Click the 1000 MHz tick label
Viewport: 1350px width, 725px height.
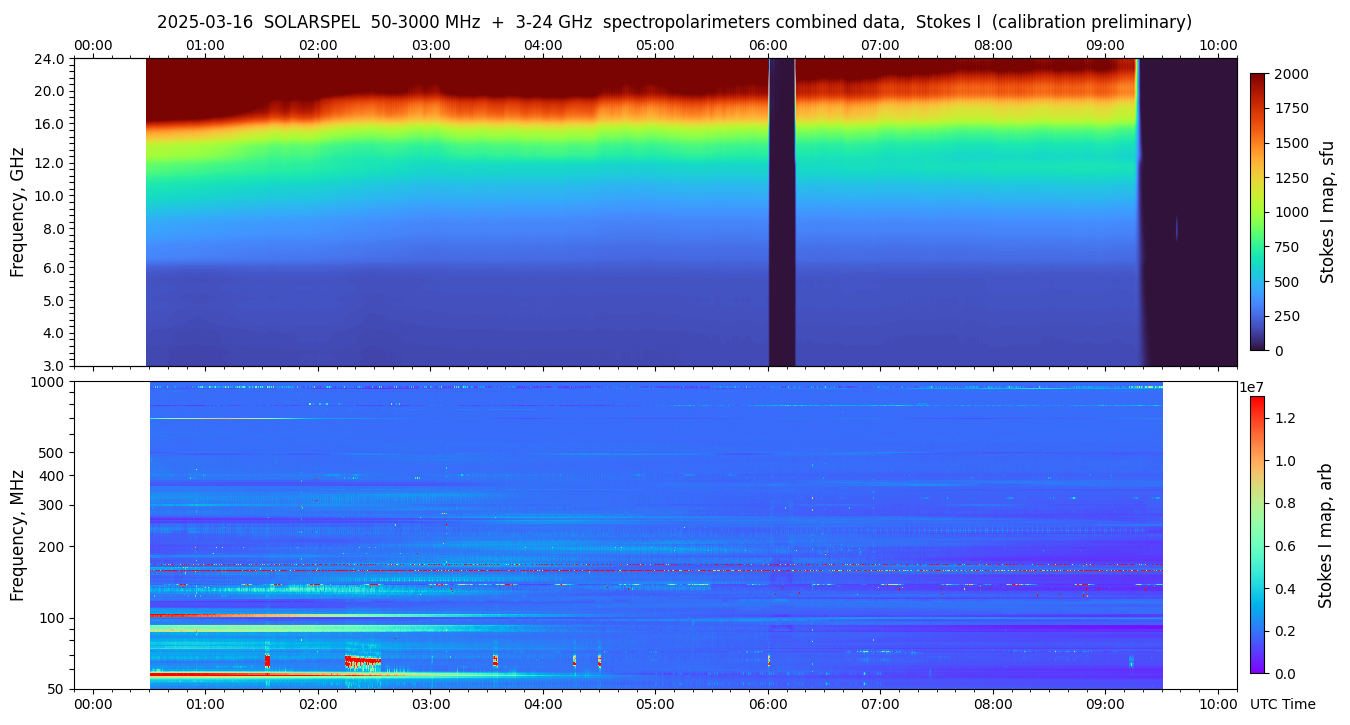(48, 382)
